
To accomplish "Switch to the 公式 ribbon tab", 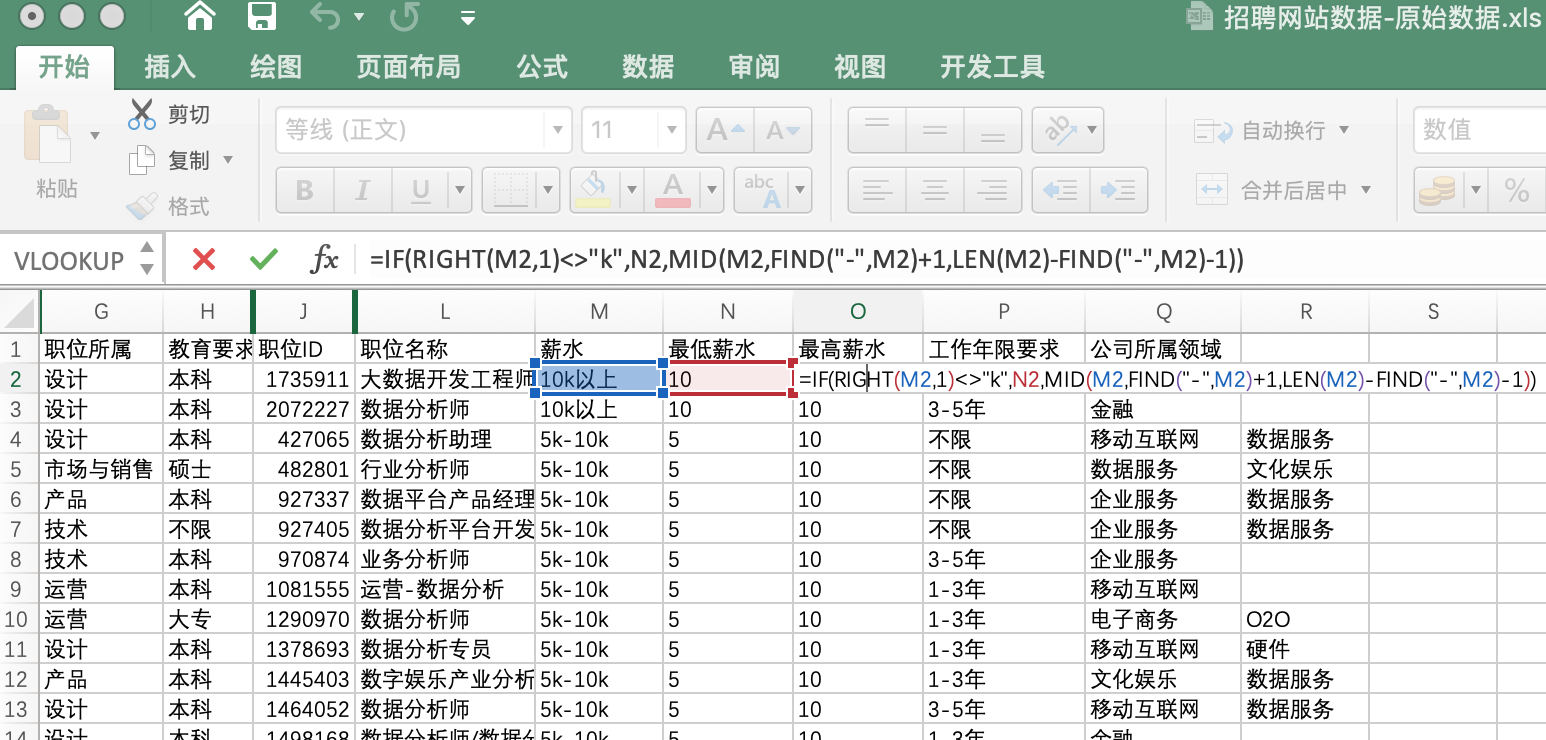I will click(x=542, y=67).
